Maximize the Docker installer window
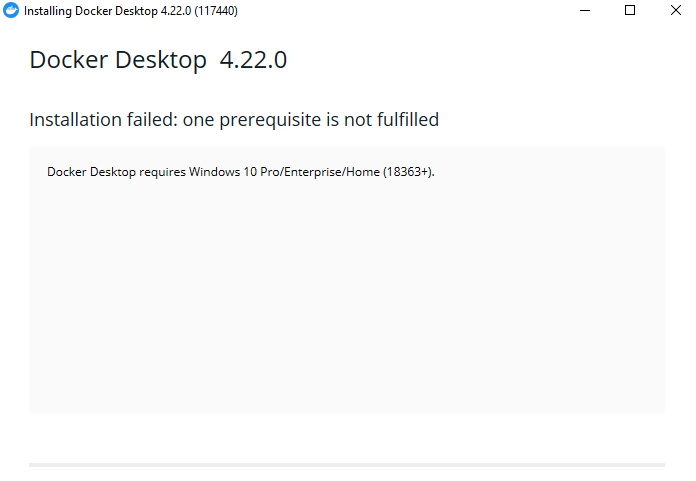Image resolution: width=696 pixels, height=481 pixels. coord(630,10)
